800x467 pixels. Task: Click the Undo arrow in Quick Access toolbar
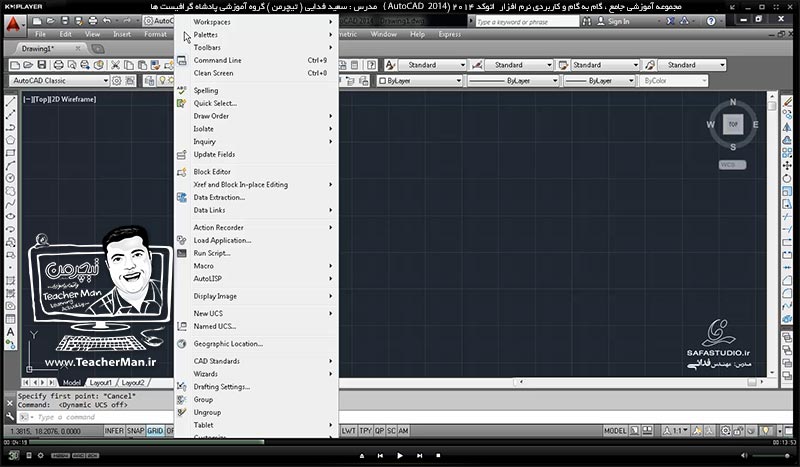pos(107,21)
